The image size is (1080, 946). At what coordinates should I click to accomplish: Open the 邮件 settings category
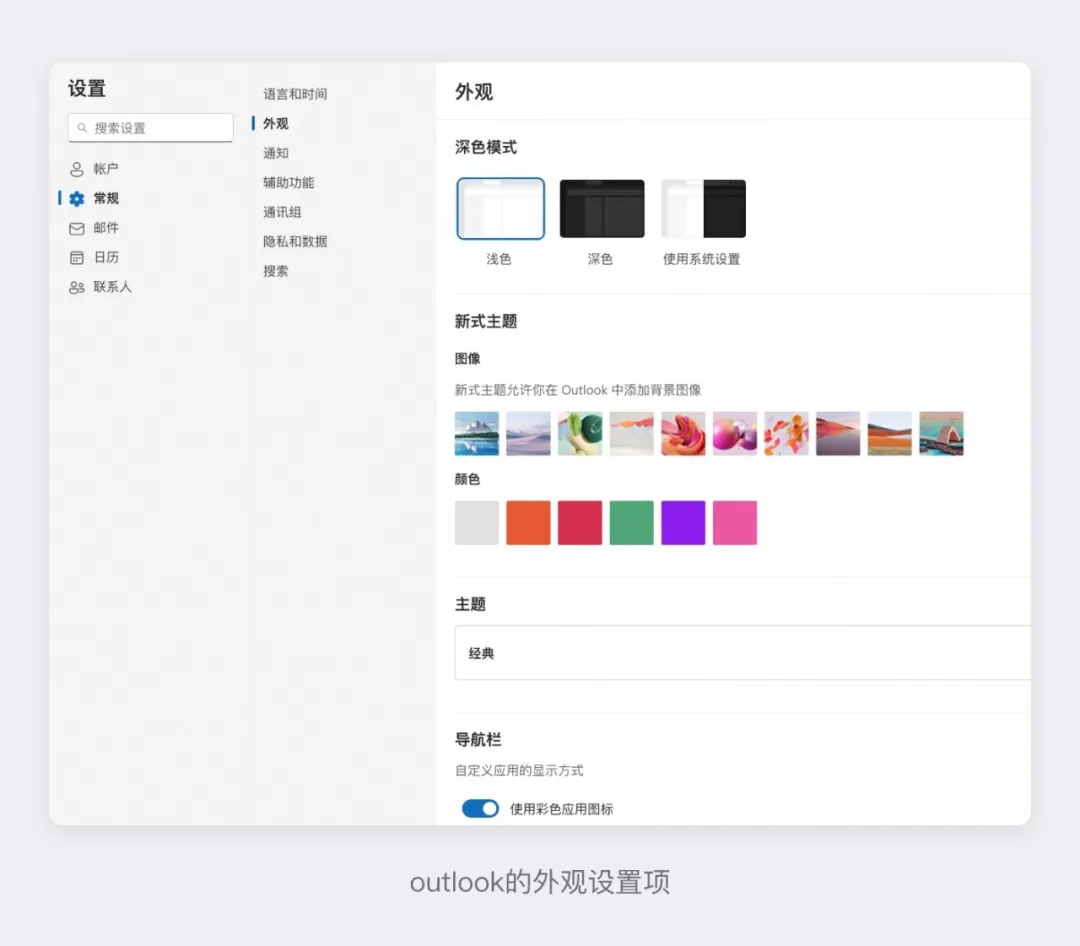tap(106, 228)
